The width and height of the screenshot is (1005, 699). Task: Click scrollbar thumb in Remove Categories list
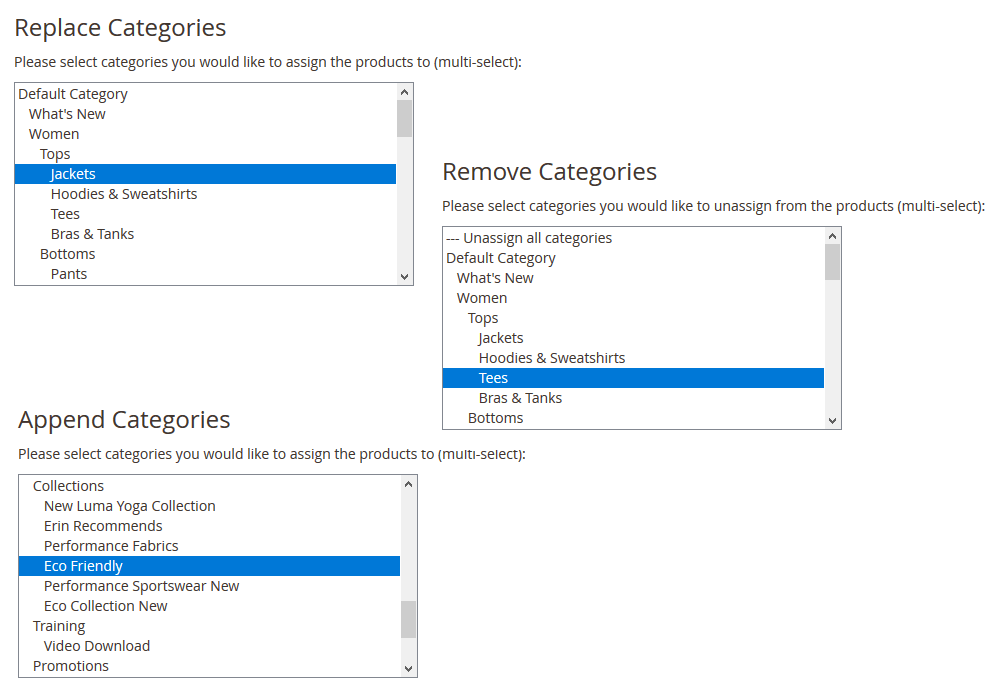tap(832, 263)
